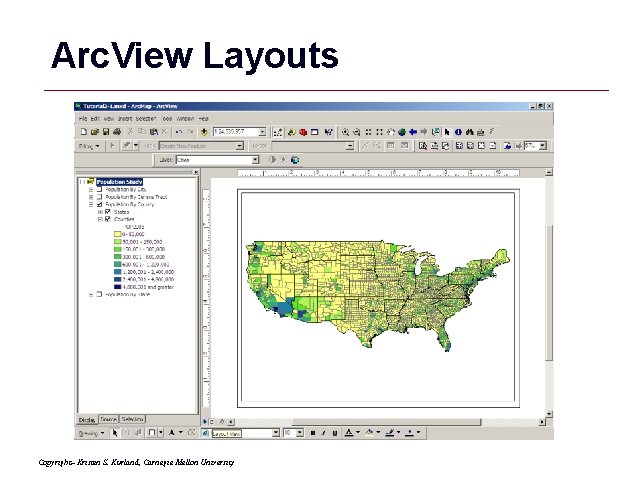
Task: Open the Effects Layer dropdown
Action: (x=256, y=160)
